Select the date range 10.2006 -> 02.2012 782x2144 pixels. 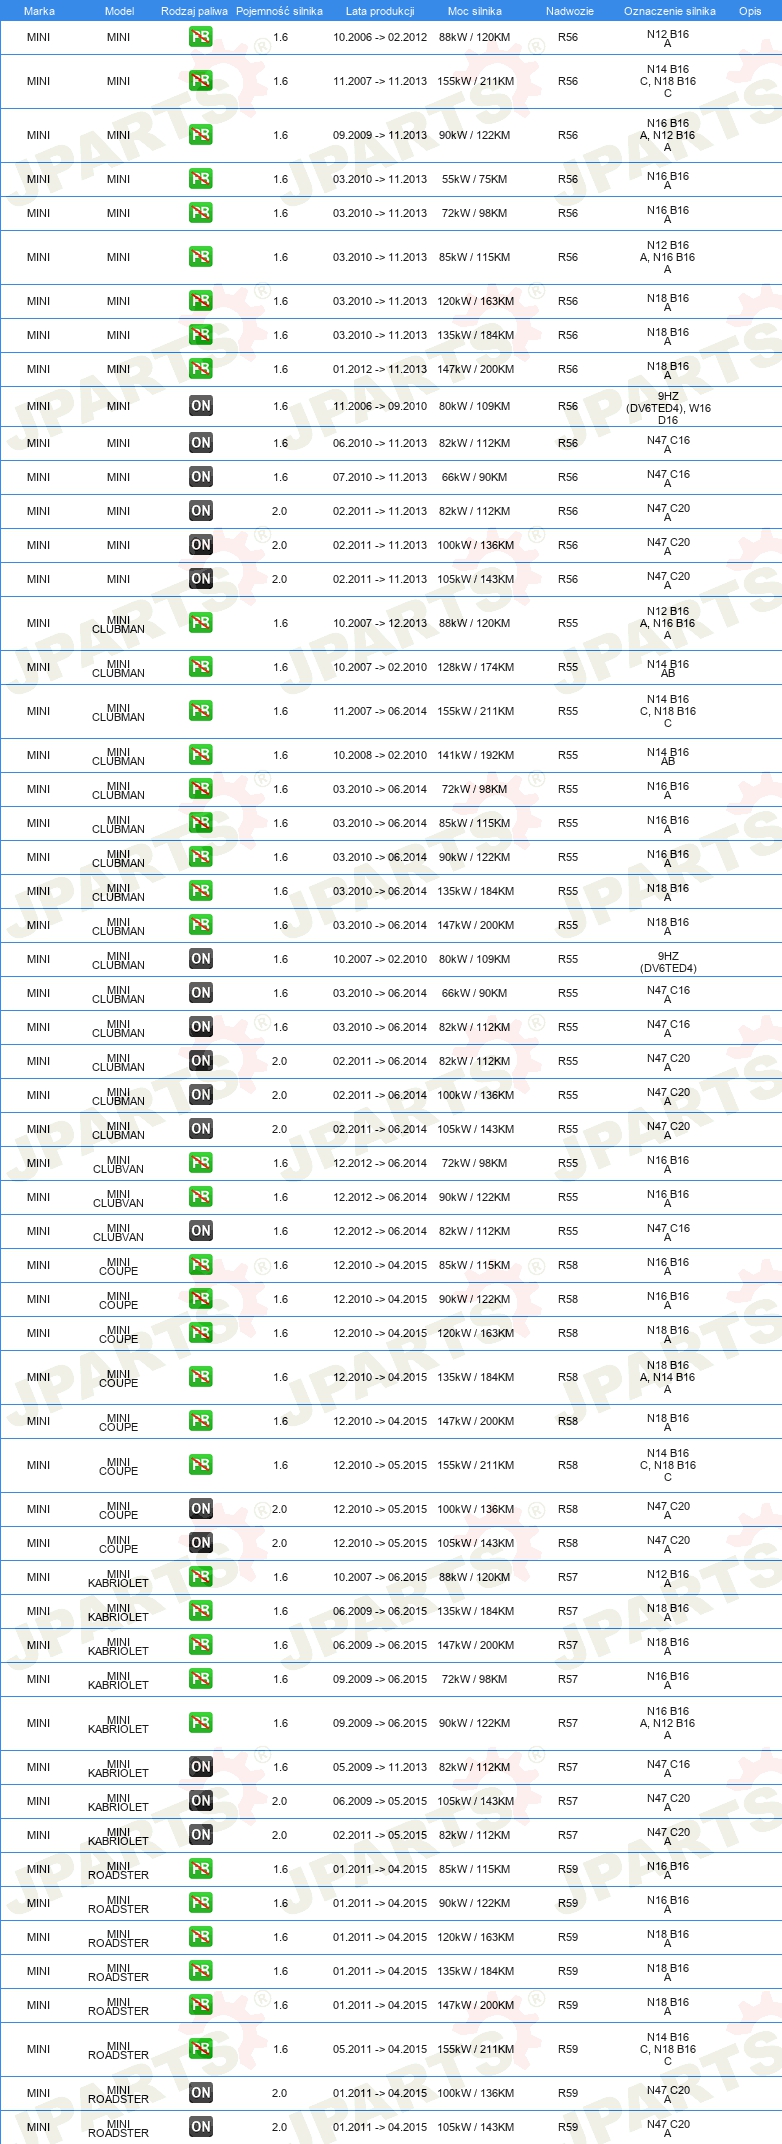click(380, 37)
